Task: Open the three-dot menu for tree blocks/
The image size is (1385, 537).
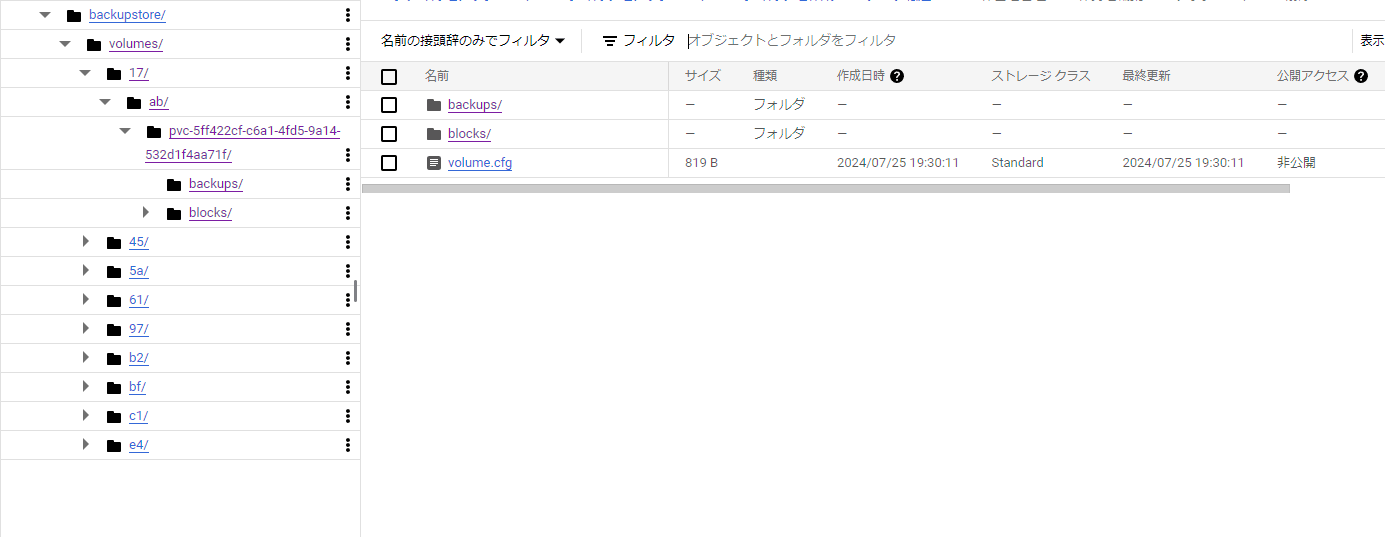Action: coord(347,213)
